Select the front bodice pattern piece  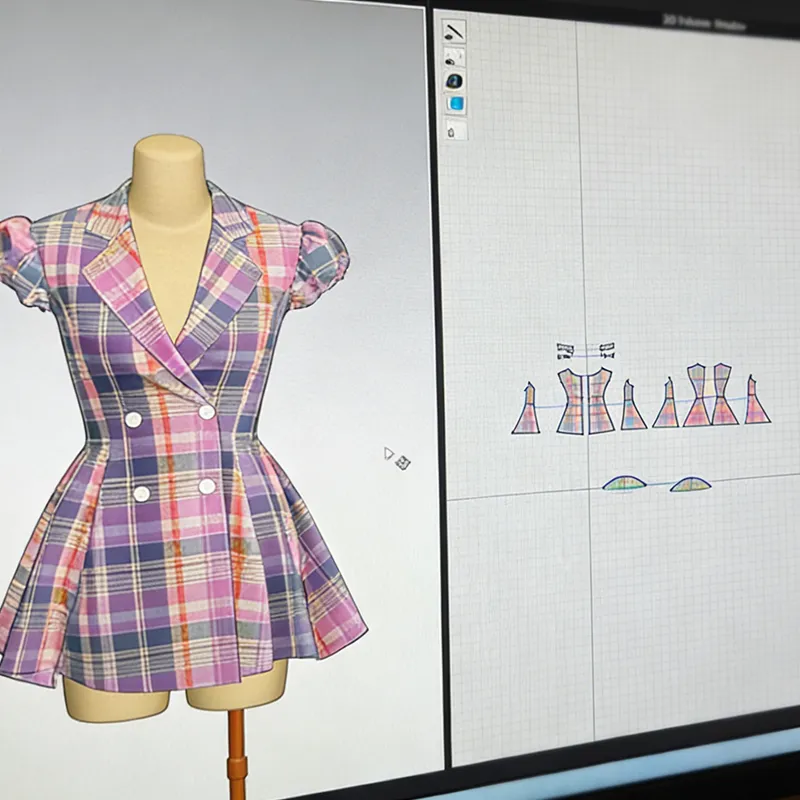point(584,400)
